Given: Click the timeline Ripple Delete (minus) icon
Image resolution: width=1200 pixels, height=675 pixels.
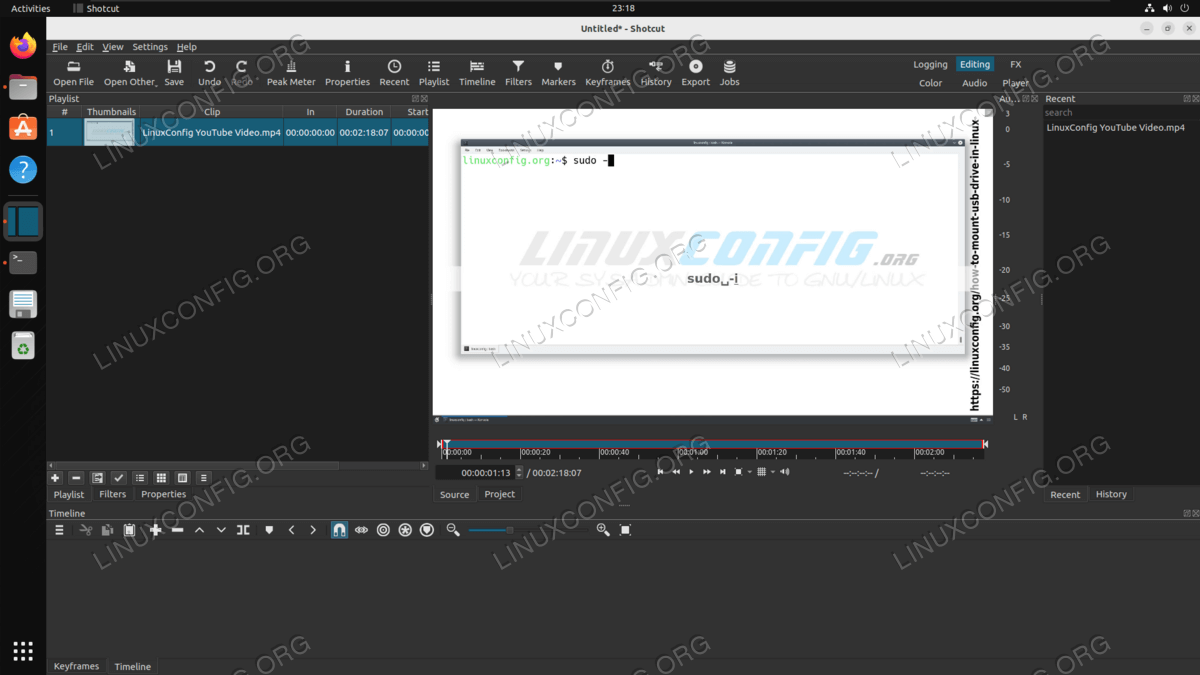Looking at the screenshot, I should [x=177, y=530].
